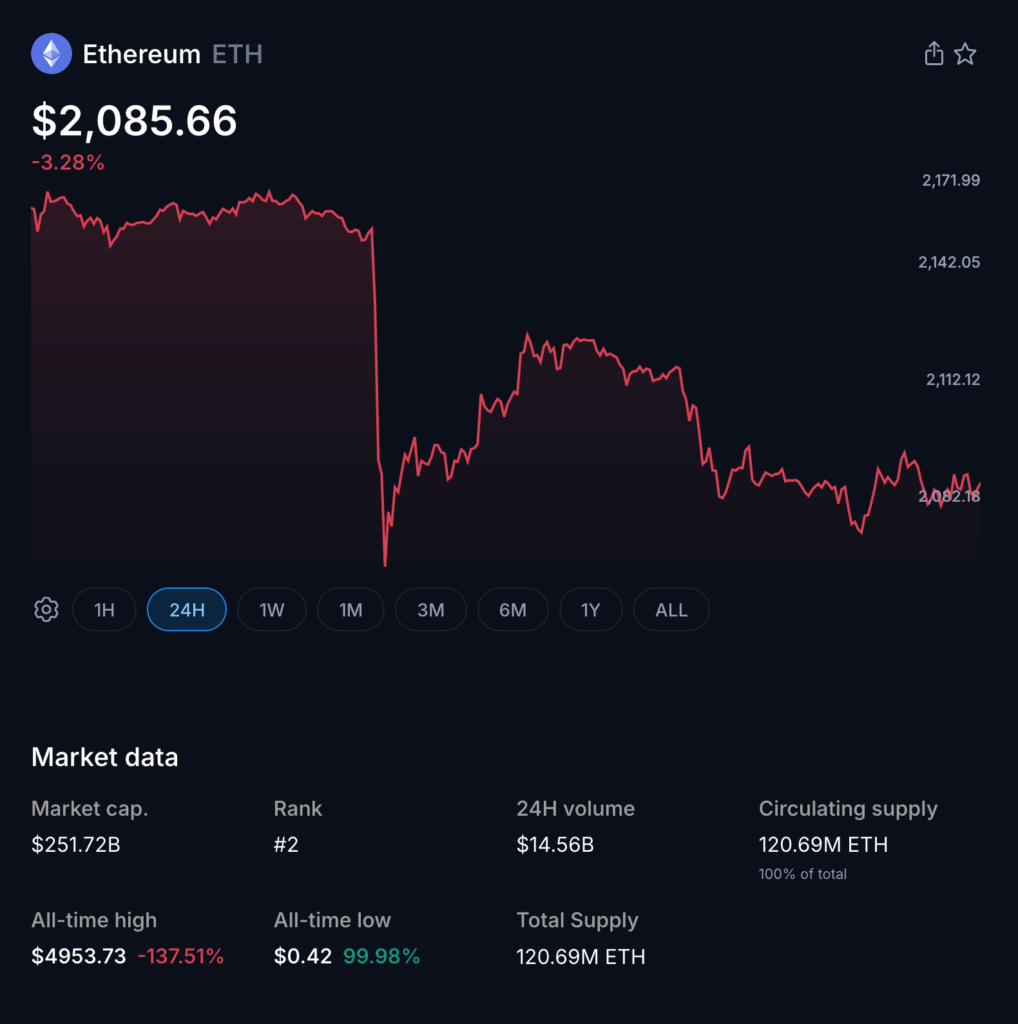Select the -3.28% change percentage
The height and width of the screenshot is (1024, 1018).
click(x=67, y=162)
